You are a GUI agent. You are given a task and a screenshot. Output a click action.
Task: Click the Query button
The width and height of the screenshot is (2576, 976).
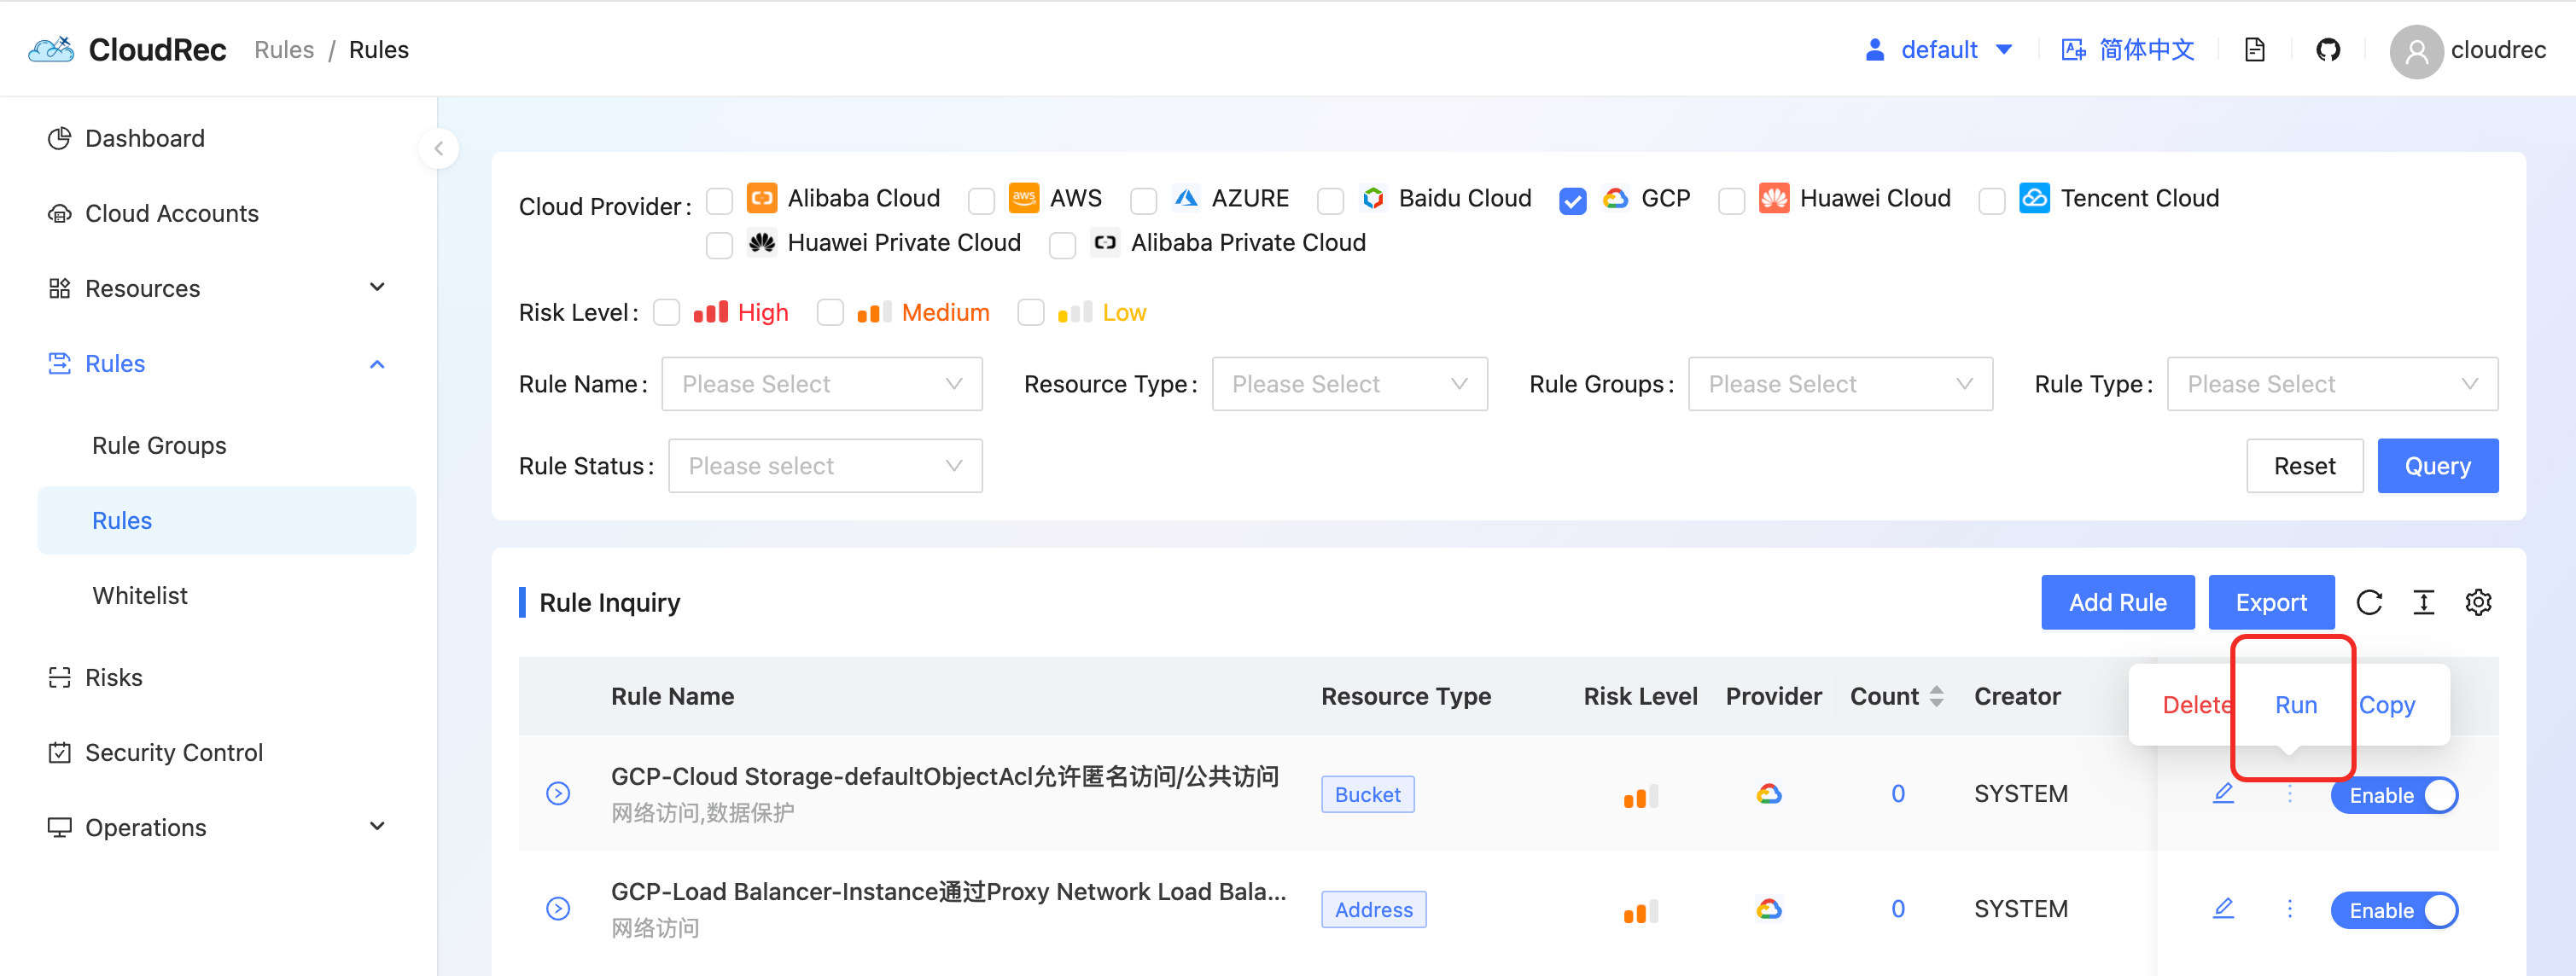coord(2437,466)
